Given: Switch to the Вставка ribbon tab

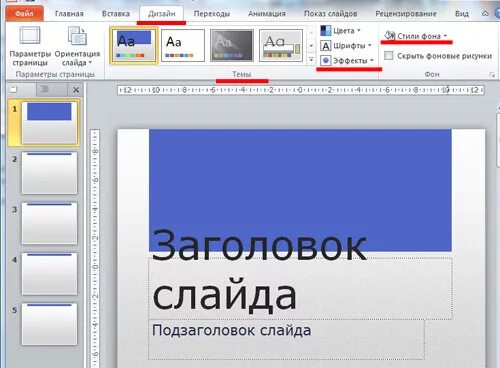Looking at the screenshot, I should pyautogui.click(x=116, y=14).
